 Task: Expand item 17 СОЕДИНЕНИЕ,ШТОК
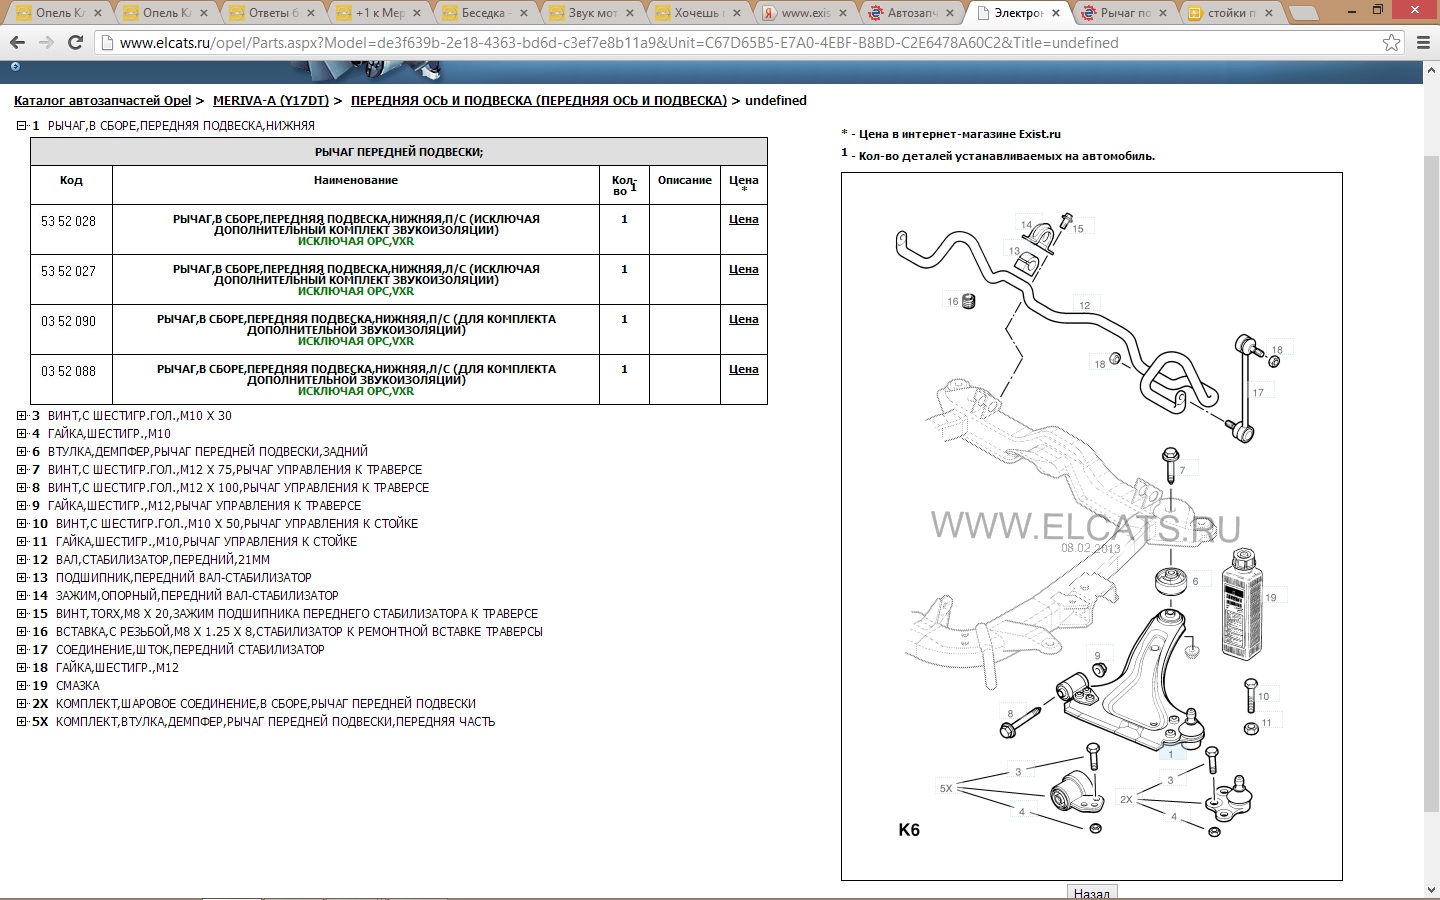click(22, 650)
